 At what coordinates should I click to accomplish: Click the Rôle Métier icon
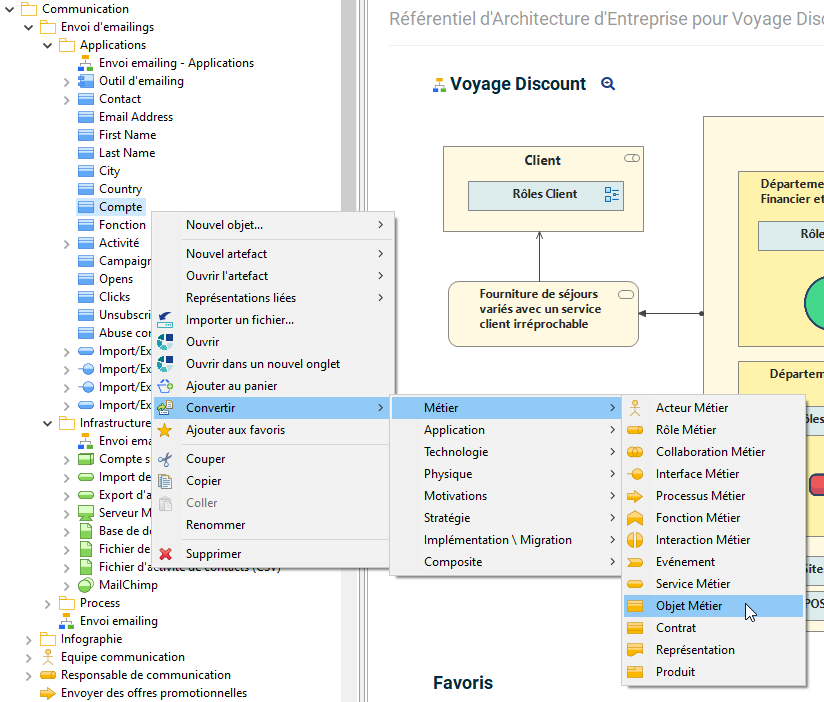click(x=635, y=430)
